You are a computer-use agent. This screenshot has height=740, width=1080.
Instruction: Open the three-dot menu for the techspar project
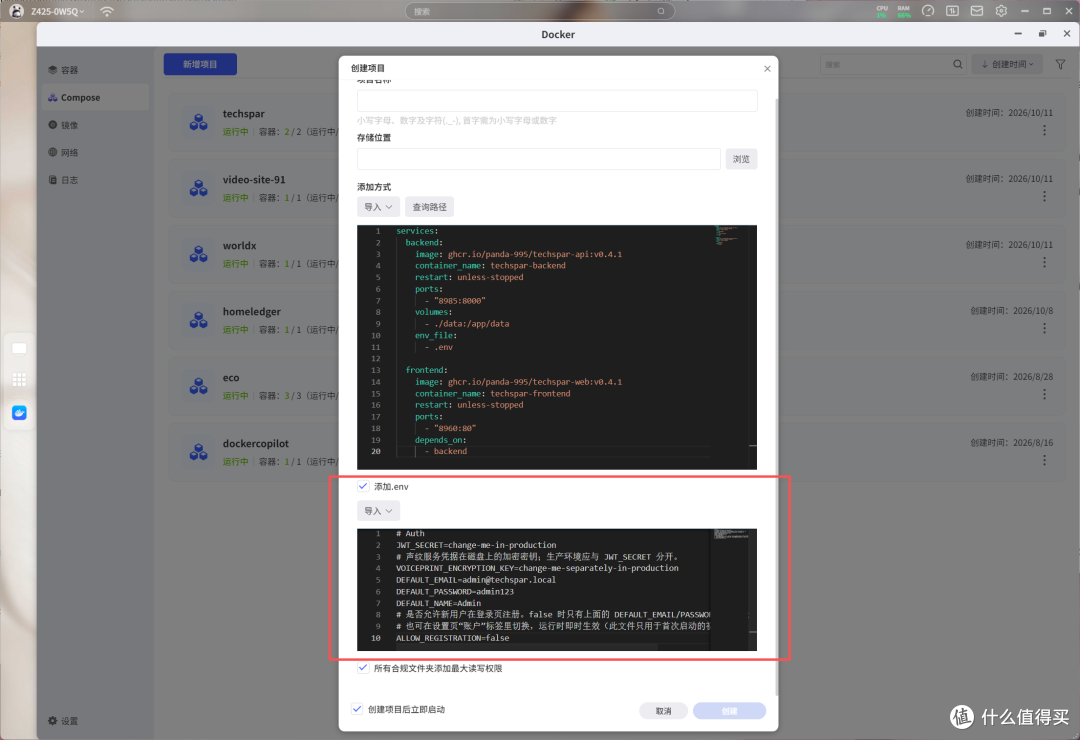[1044, 130]
